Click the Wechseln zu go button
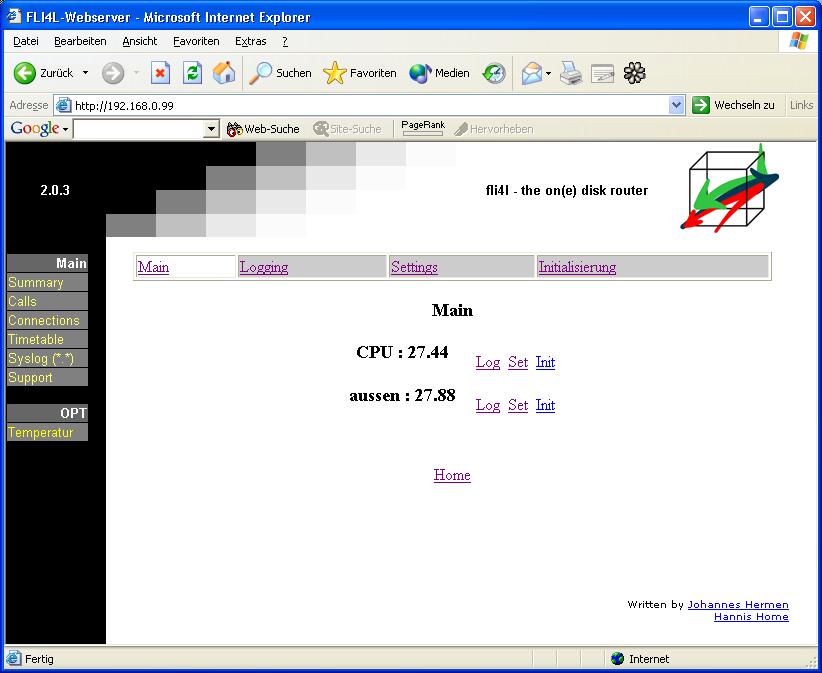Image resolution: width=822 pixels, height=673 pixels. click(733, 105)
